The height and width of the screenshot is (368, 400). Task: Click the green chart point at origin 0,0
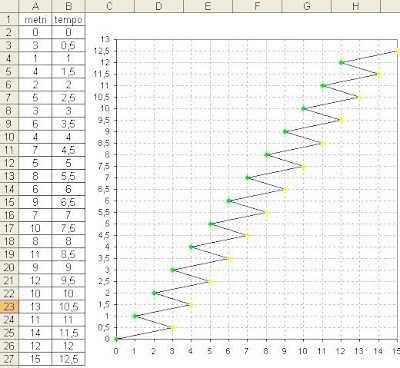coord(116,339)
